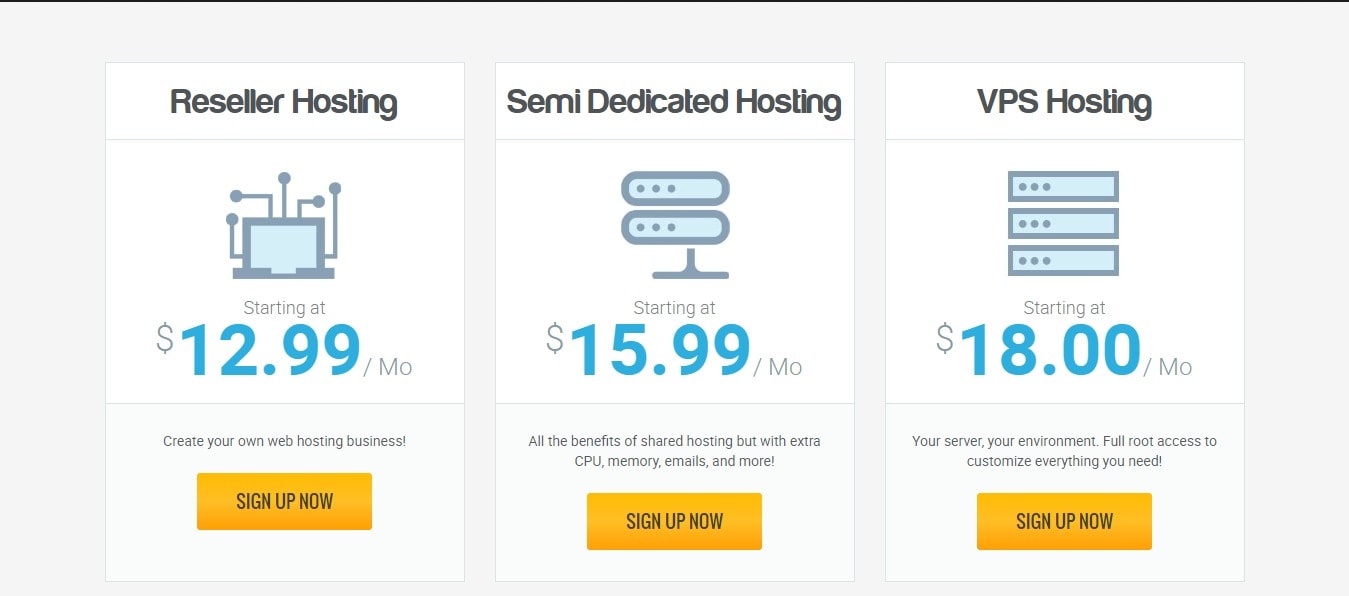Click 'Starting at' label under Semi Dedicated icon
Viewport: 1349px width, 596px height.
(x=674, y=308)
